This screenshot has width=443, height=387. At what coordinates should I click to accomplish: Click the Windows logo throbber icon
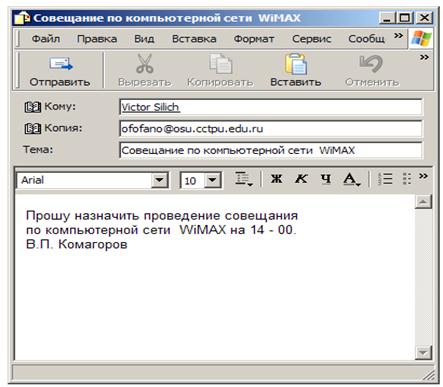pyautogui.click(x=421, y=39)
